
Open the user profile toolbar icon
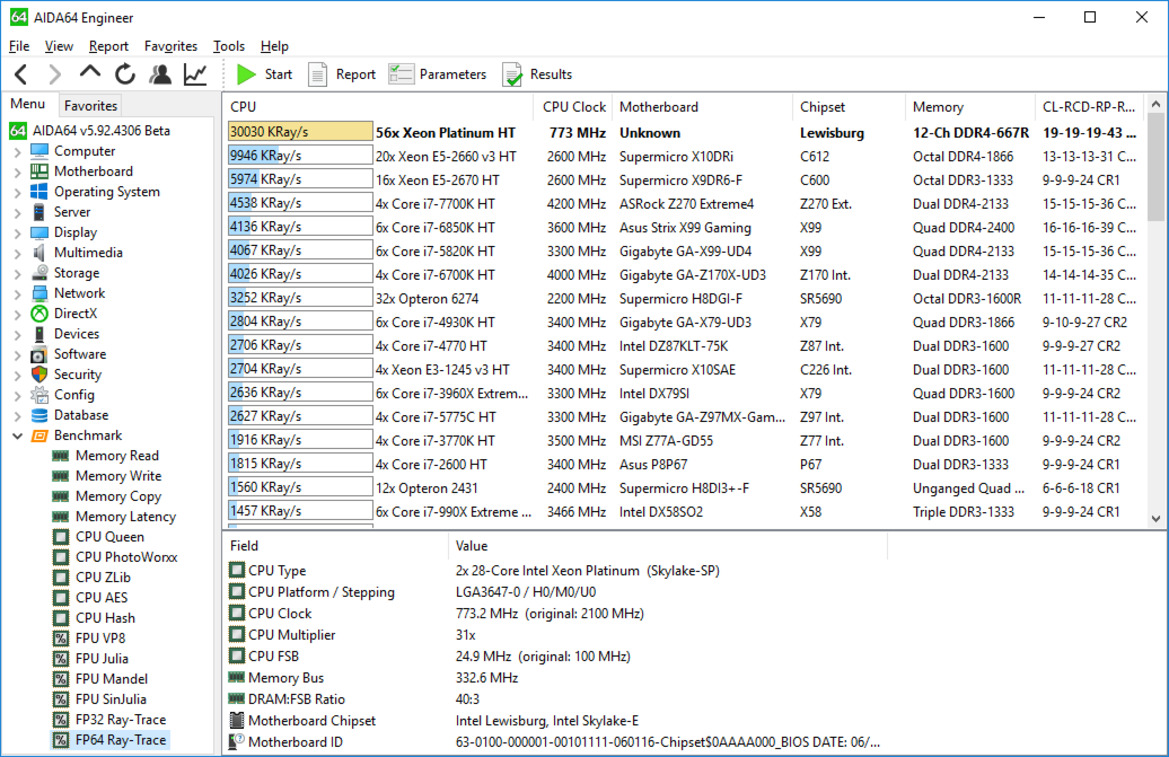point(160,74)
